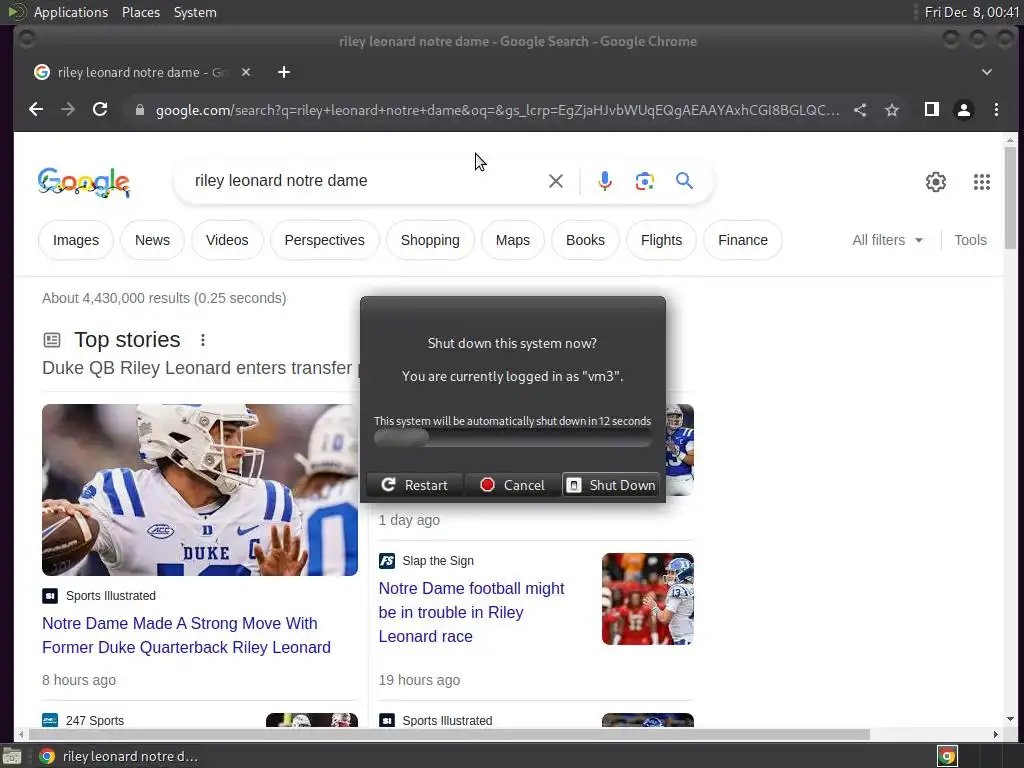This screenshot has height=768, width=1024.
Task: Open Chrome three-dot menu
Action: click(x=996, y=110)
